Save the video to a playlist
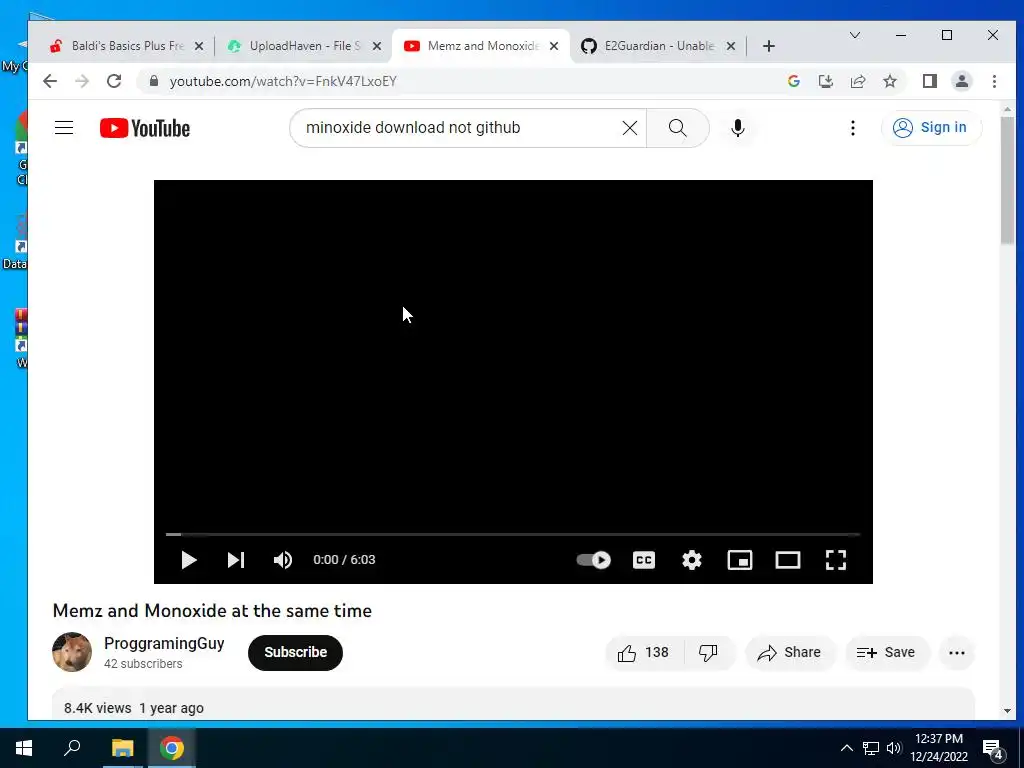Image resolution: width=1024 pixels, height=768 pixels. (x=886, y=652)
